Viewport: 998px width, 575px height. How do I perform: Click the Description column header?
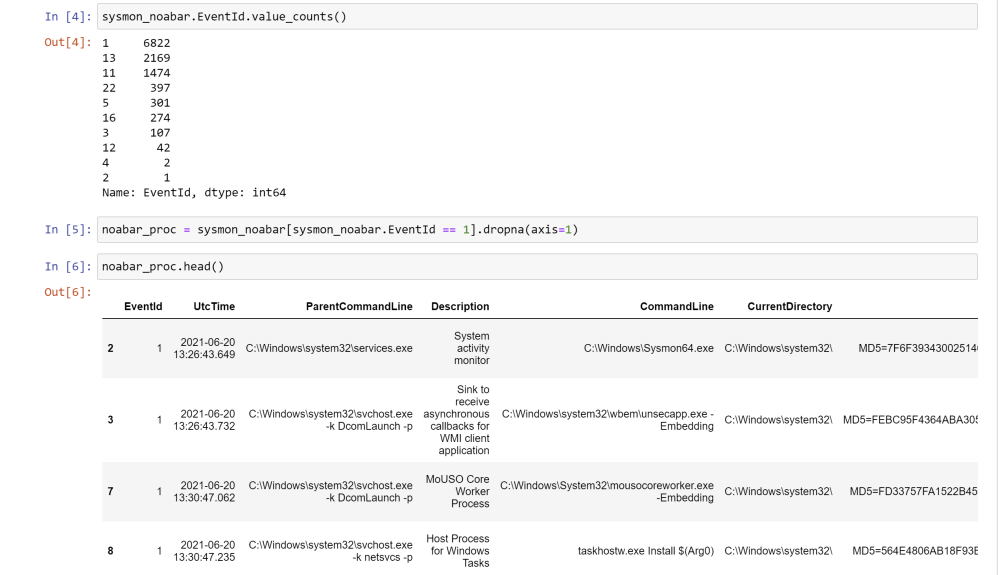(x=459, y=306)
